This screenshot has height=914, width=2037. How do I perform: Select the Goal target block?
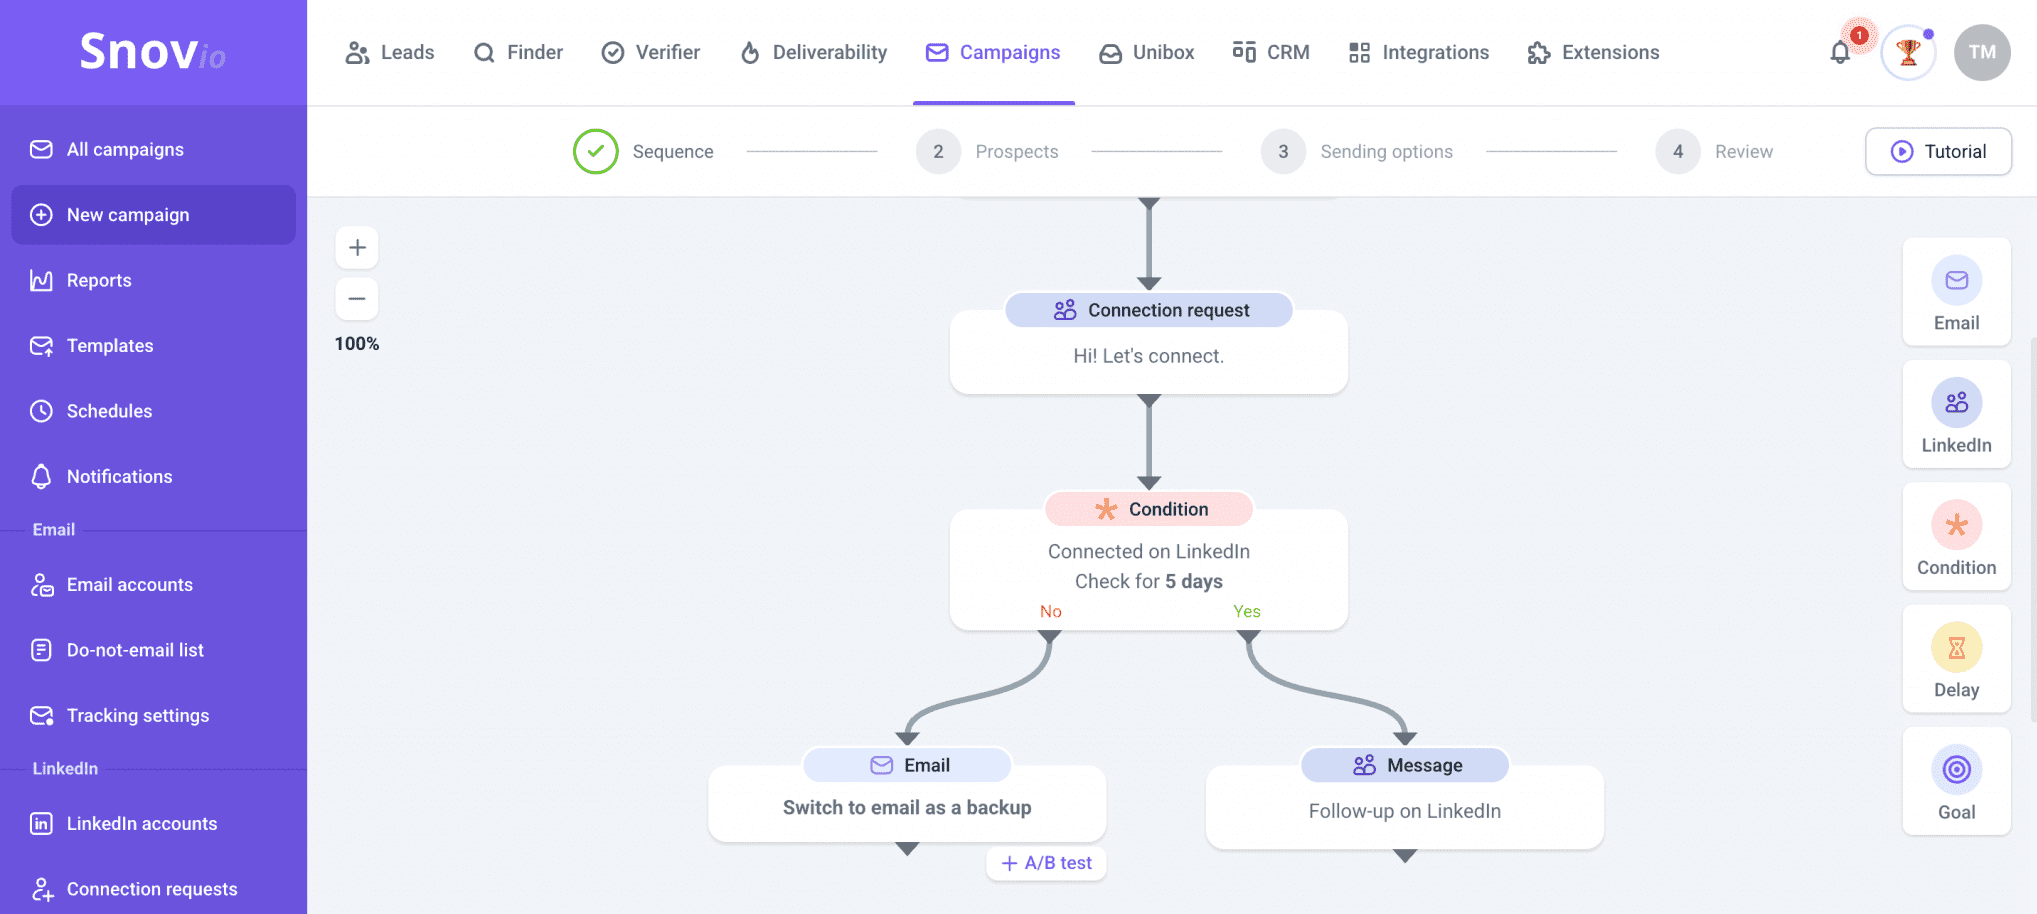point(1956,770)
